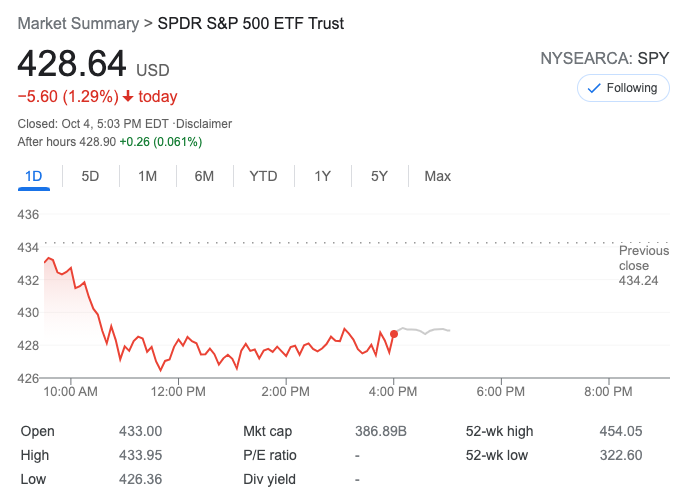Screen dimensions: 694x503
Task: Select the YTD tab
Action: 263,177
